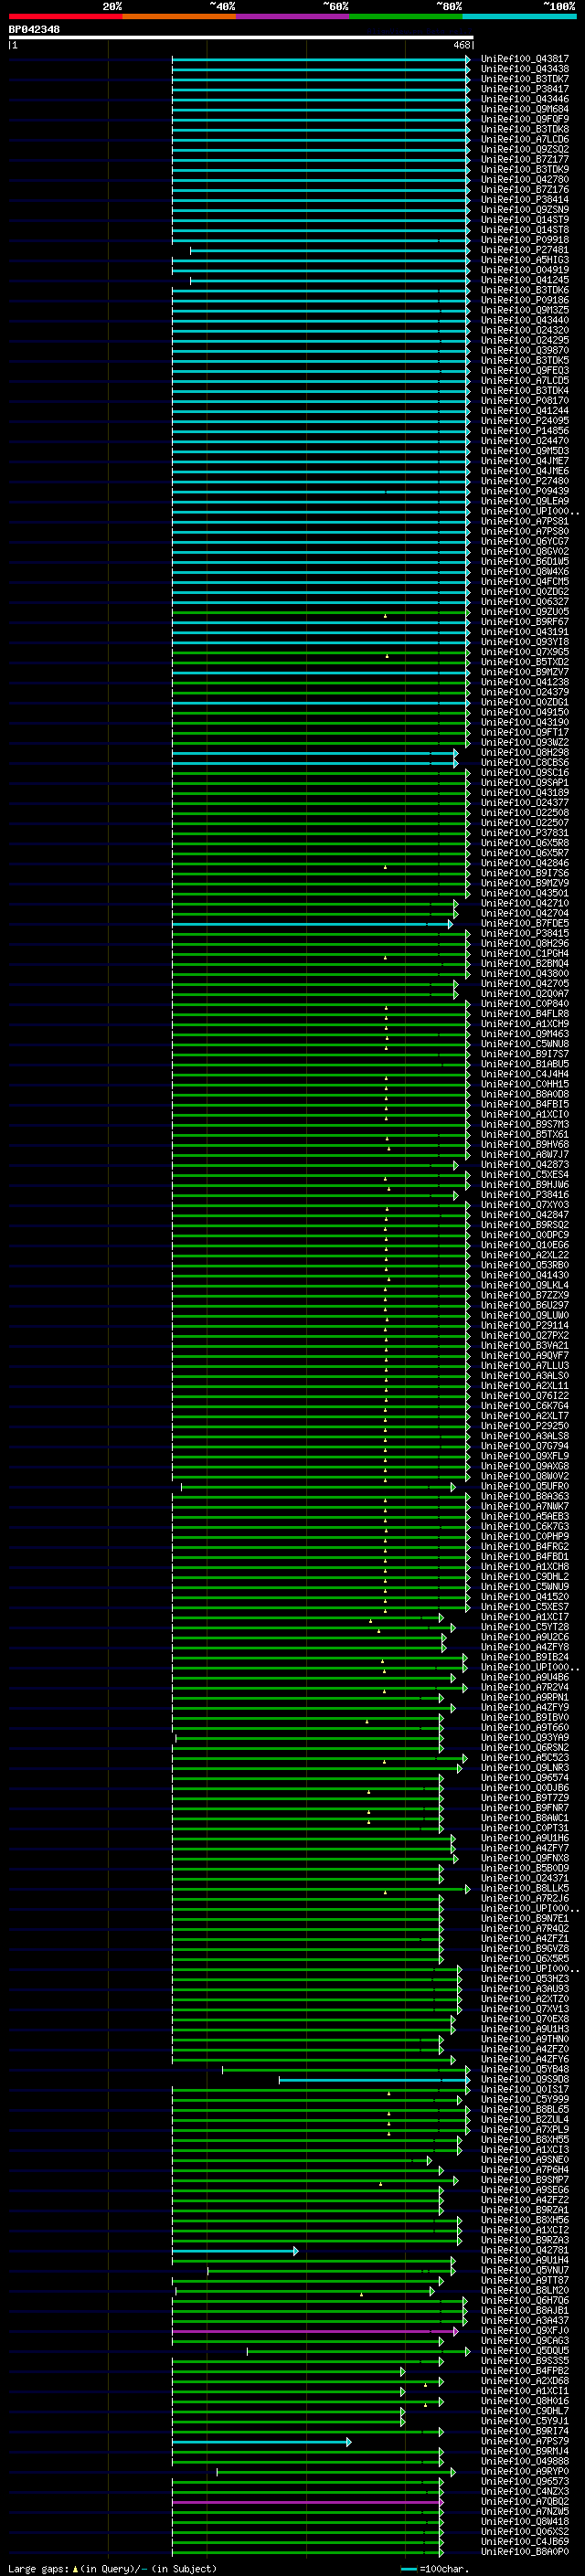Image resolution: width=585 pixels, height=2576 pixels.
Task: Click the short cyan bar for UniRef100_Q42781
Action: point(235,2251)
